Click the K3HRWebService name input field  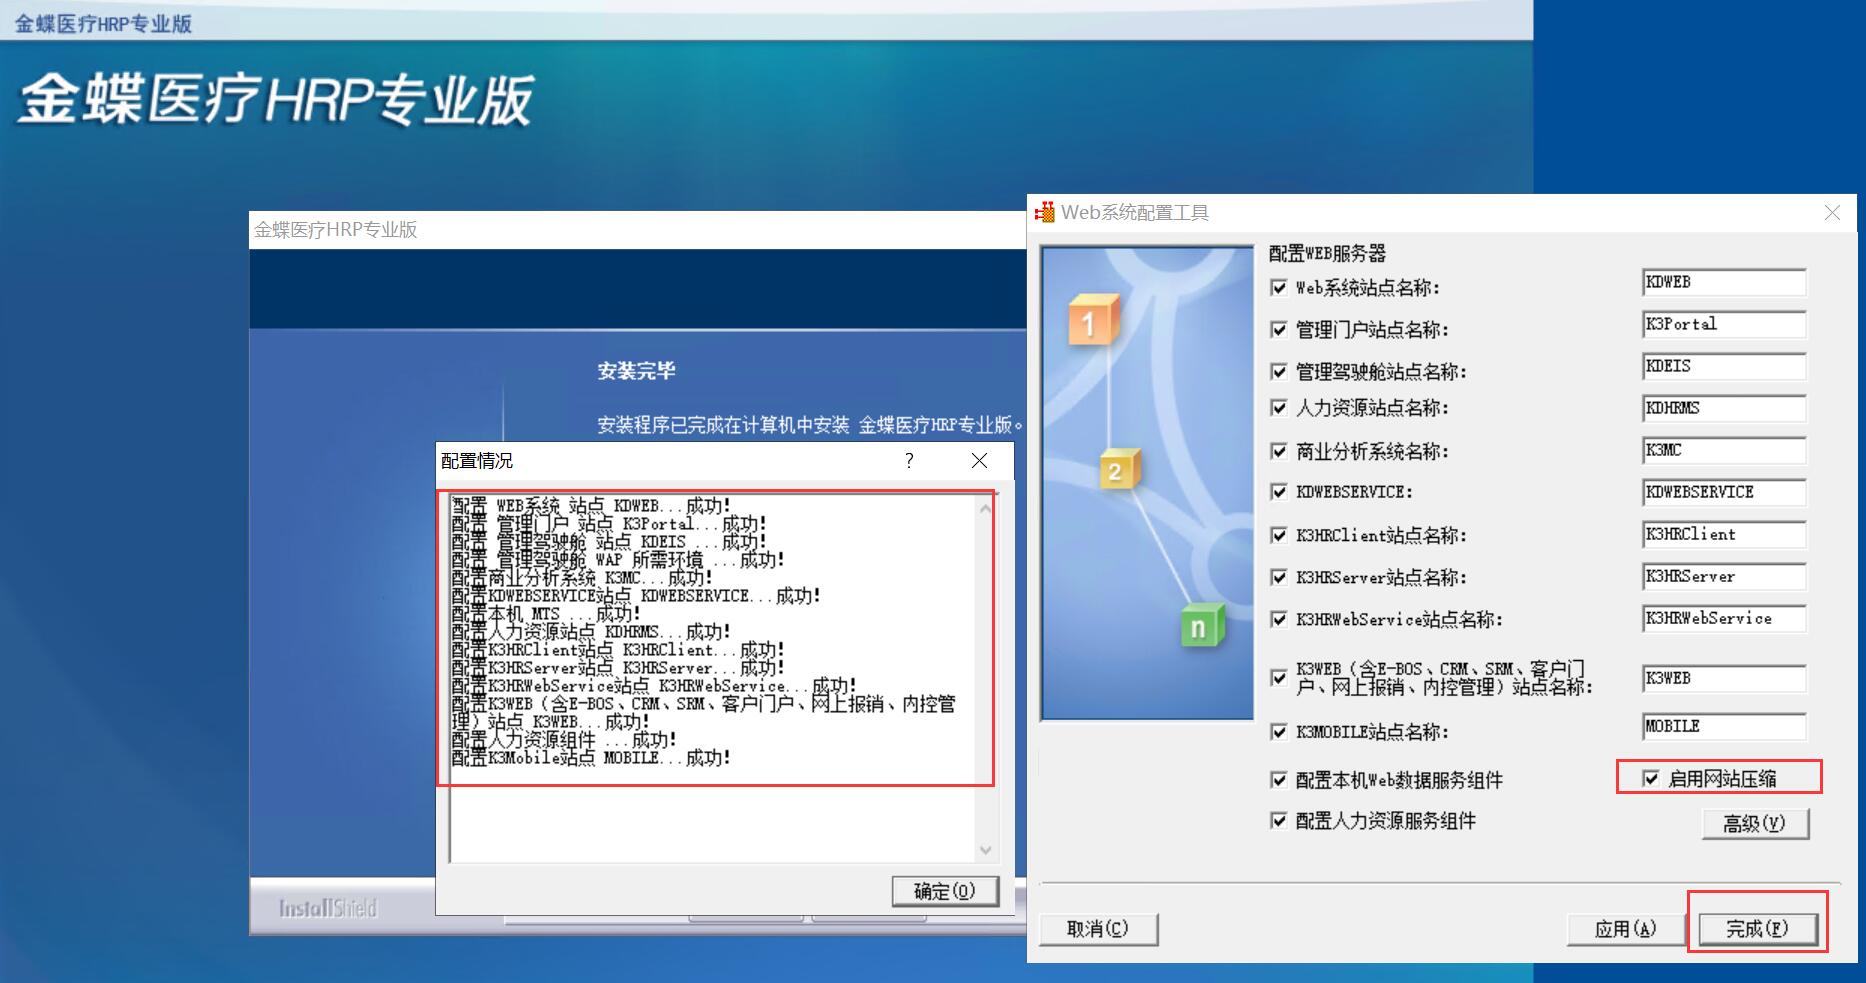(1724, 619)
